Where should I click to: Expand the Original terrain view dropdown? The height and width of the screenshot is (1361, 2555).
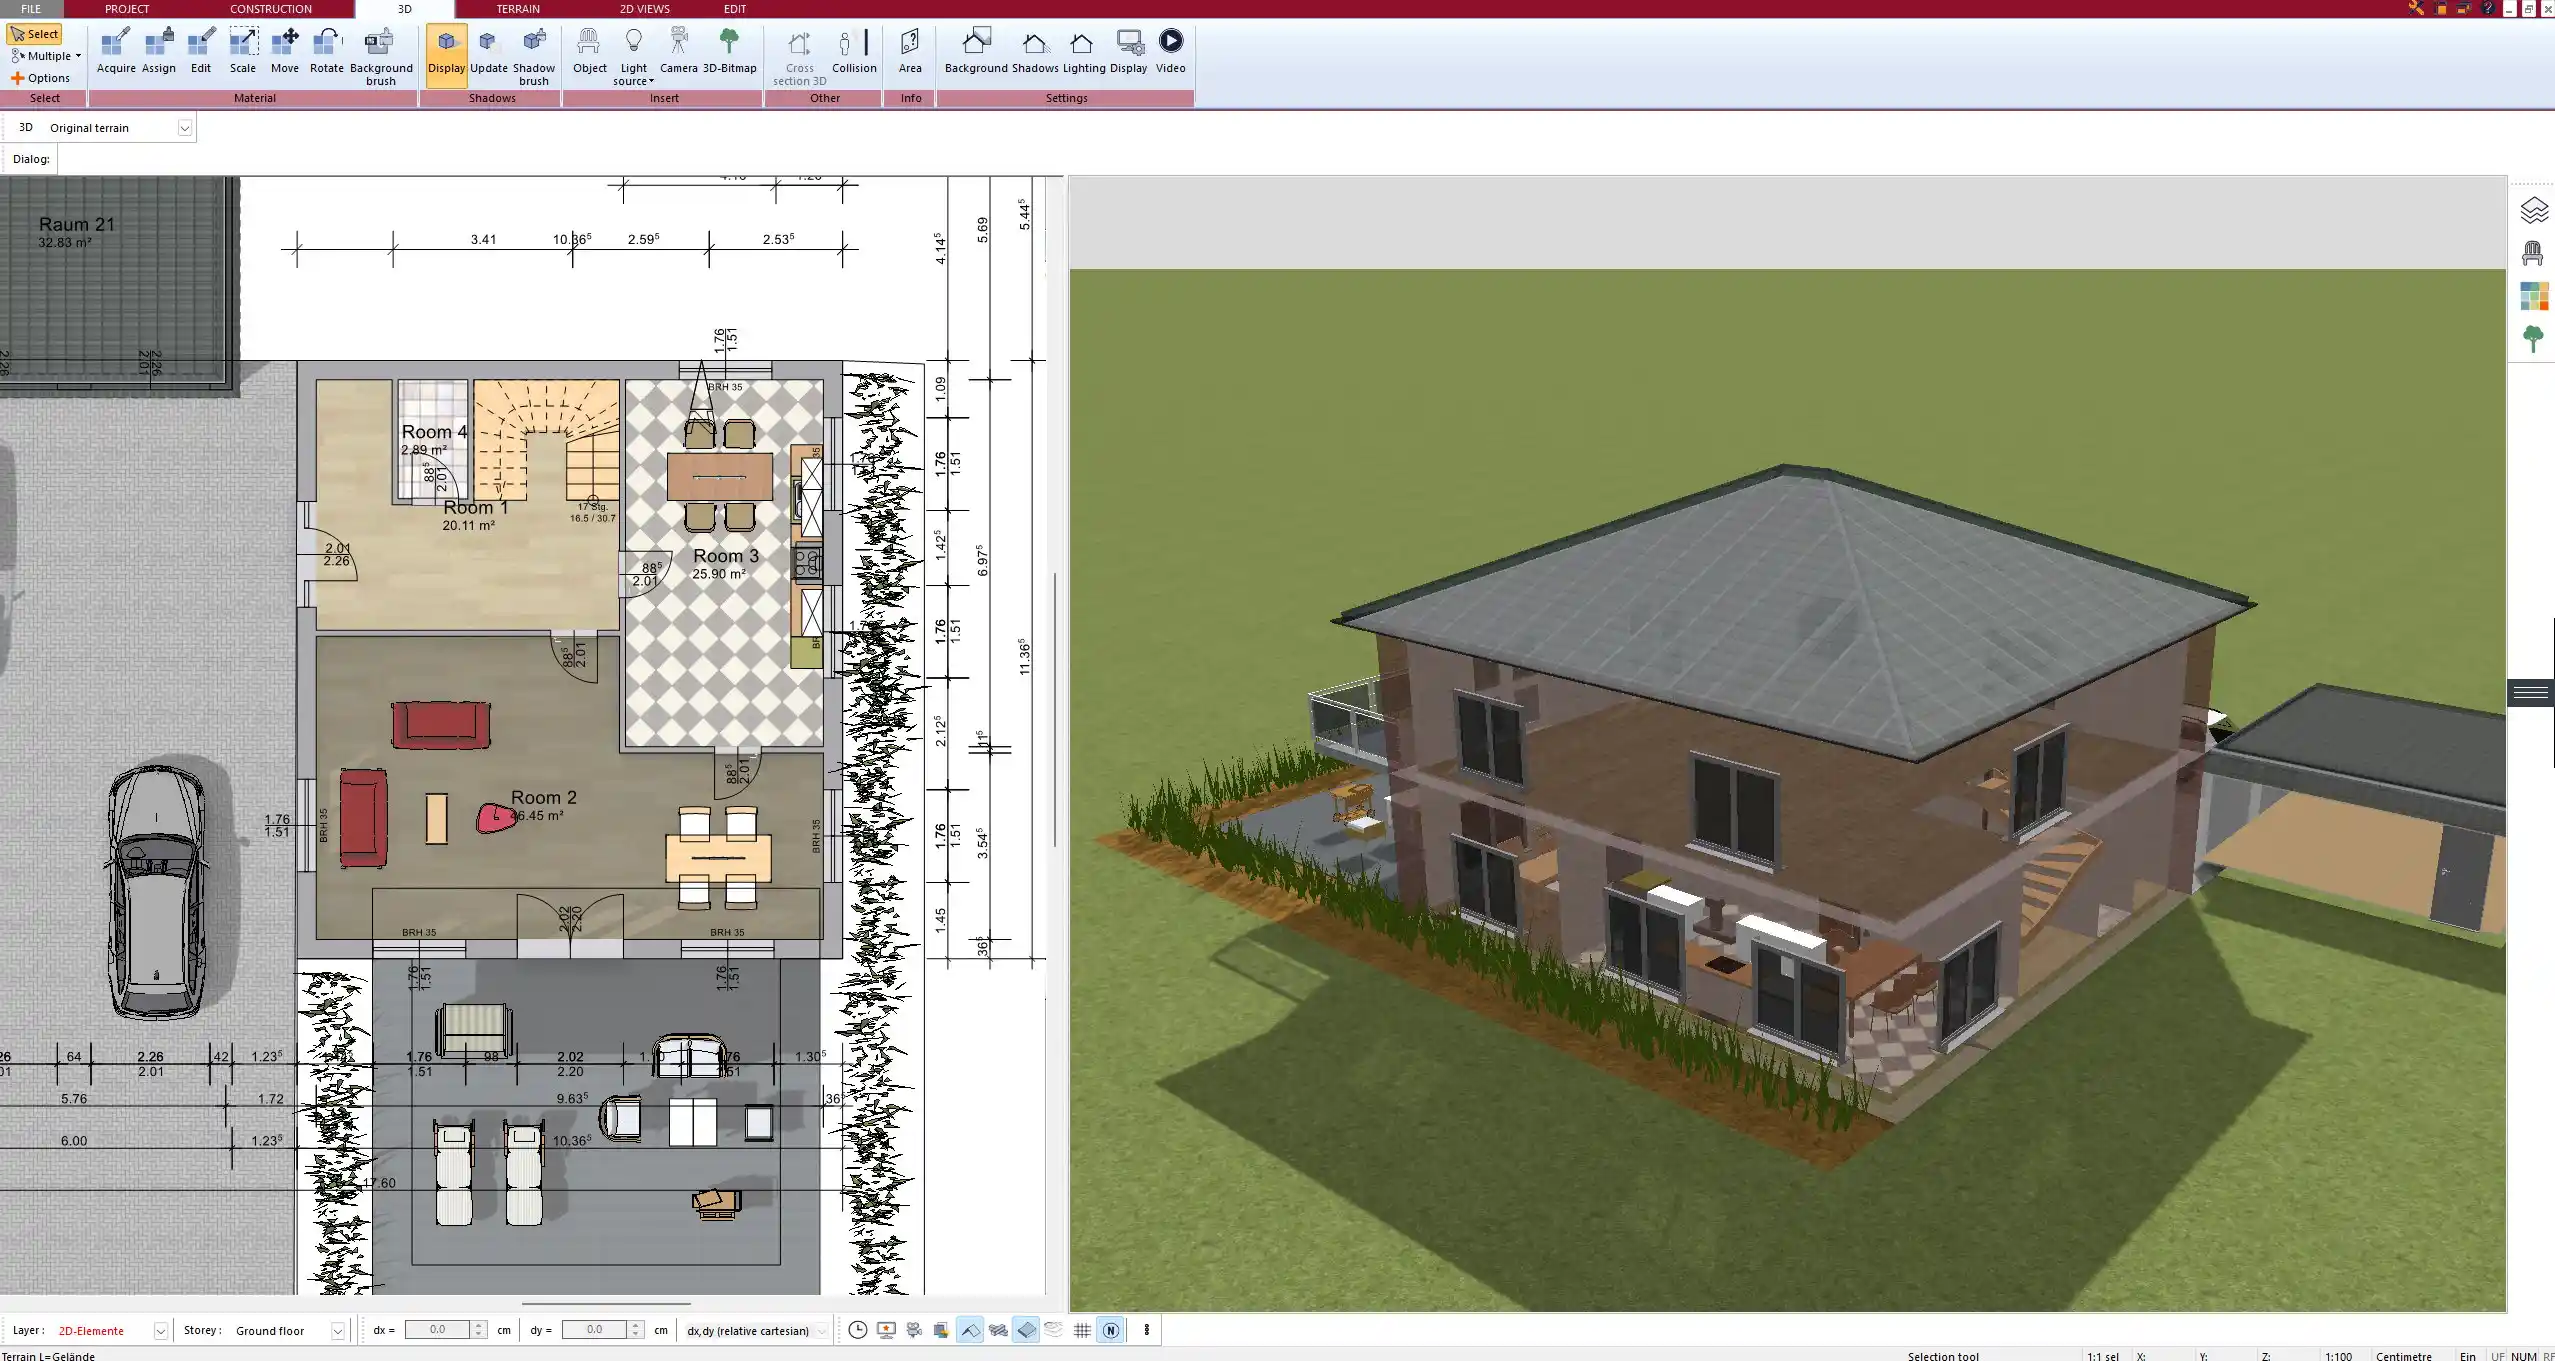pyautogui.click(x=184, y=128)
